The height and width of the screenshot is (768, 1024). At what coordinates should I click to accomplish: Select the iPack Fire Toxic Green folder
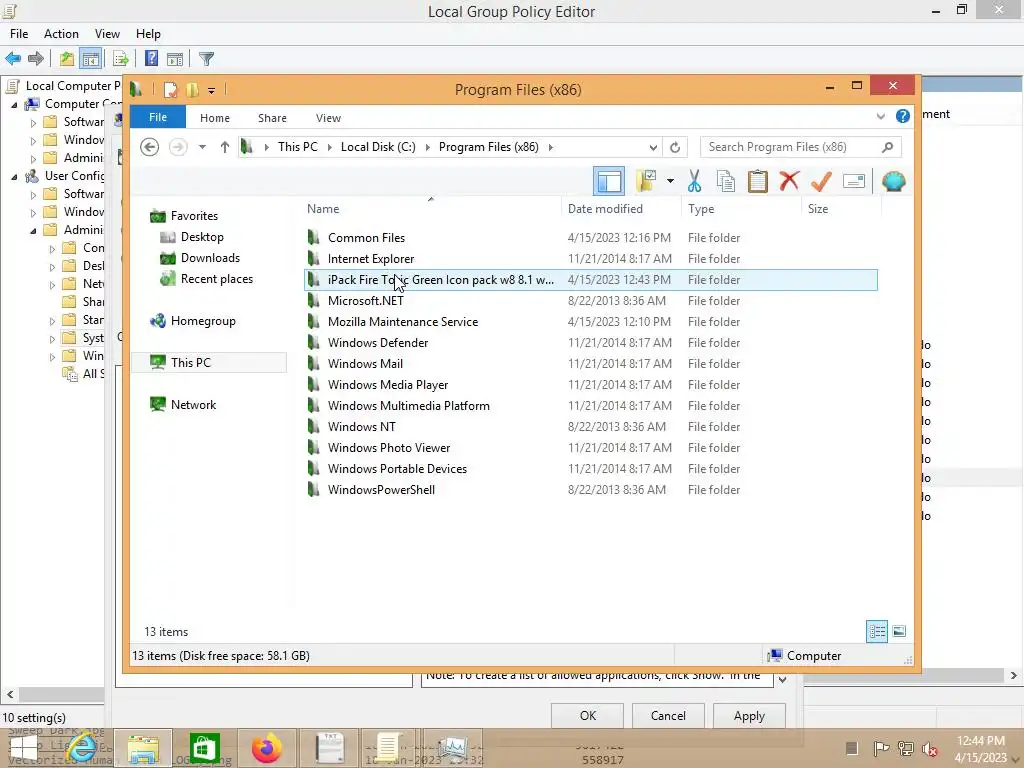click(x=591, y=280)
